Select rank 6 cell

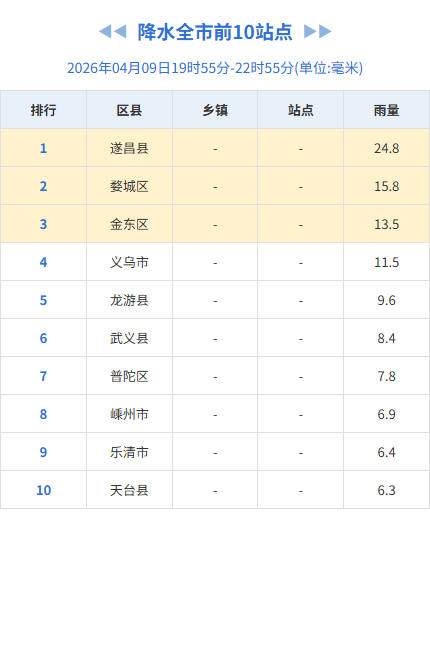coord(44,338)
